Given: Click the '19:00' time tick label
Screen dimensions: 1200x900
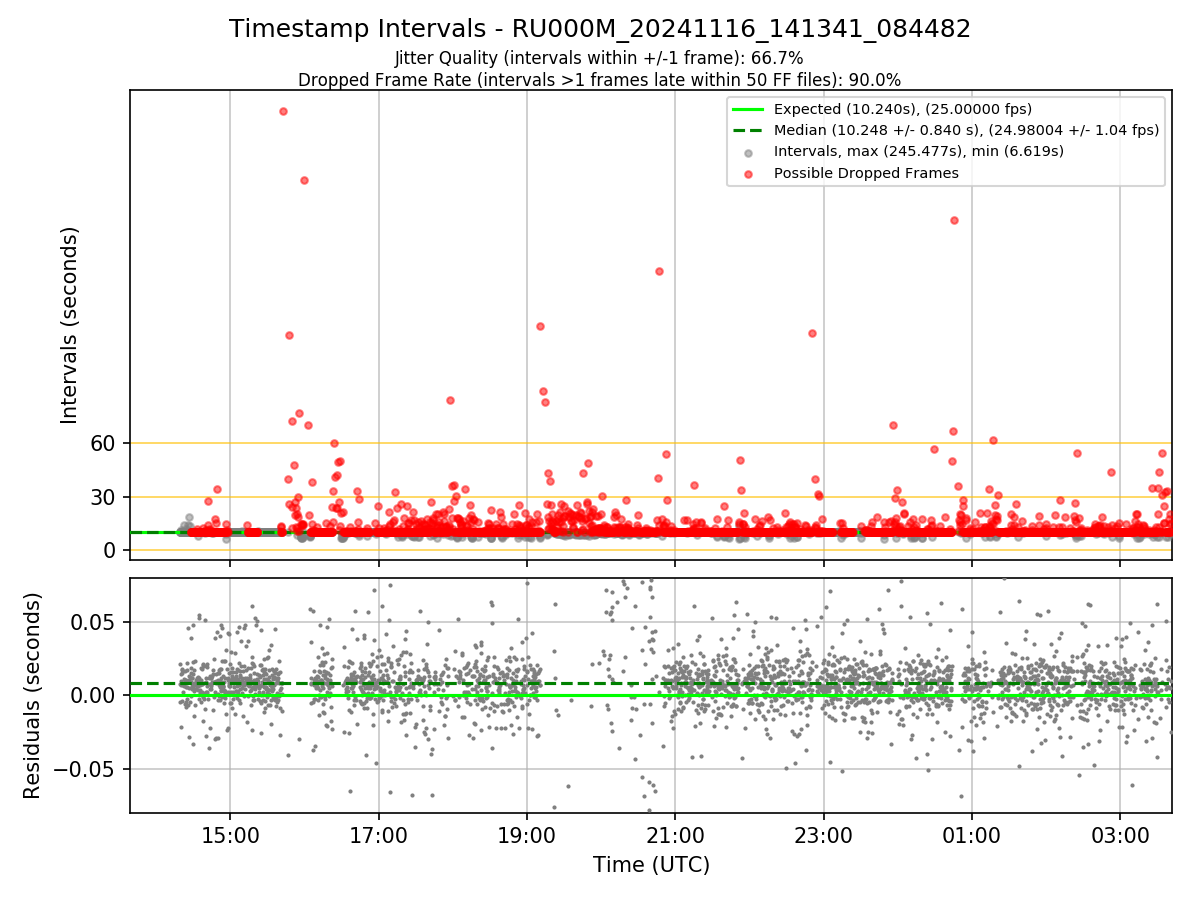Looking at the screenshot, I should point(527,834).
